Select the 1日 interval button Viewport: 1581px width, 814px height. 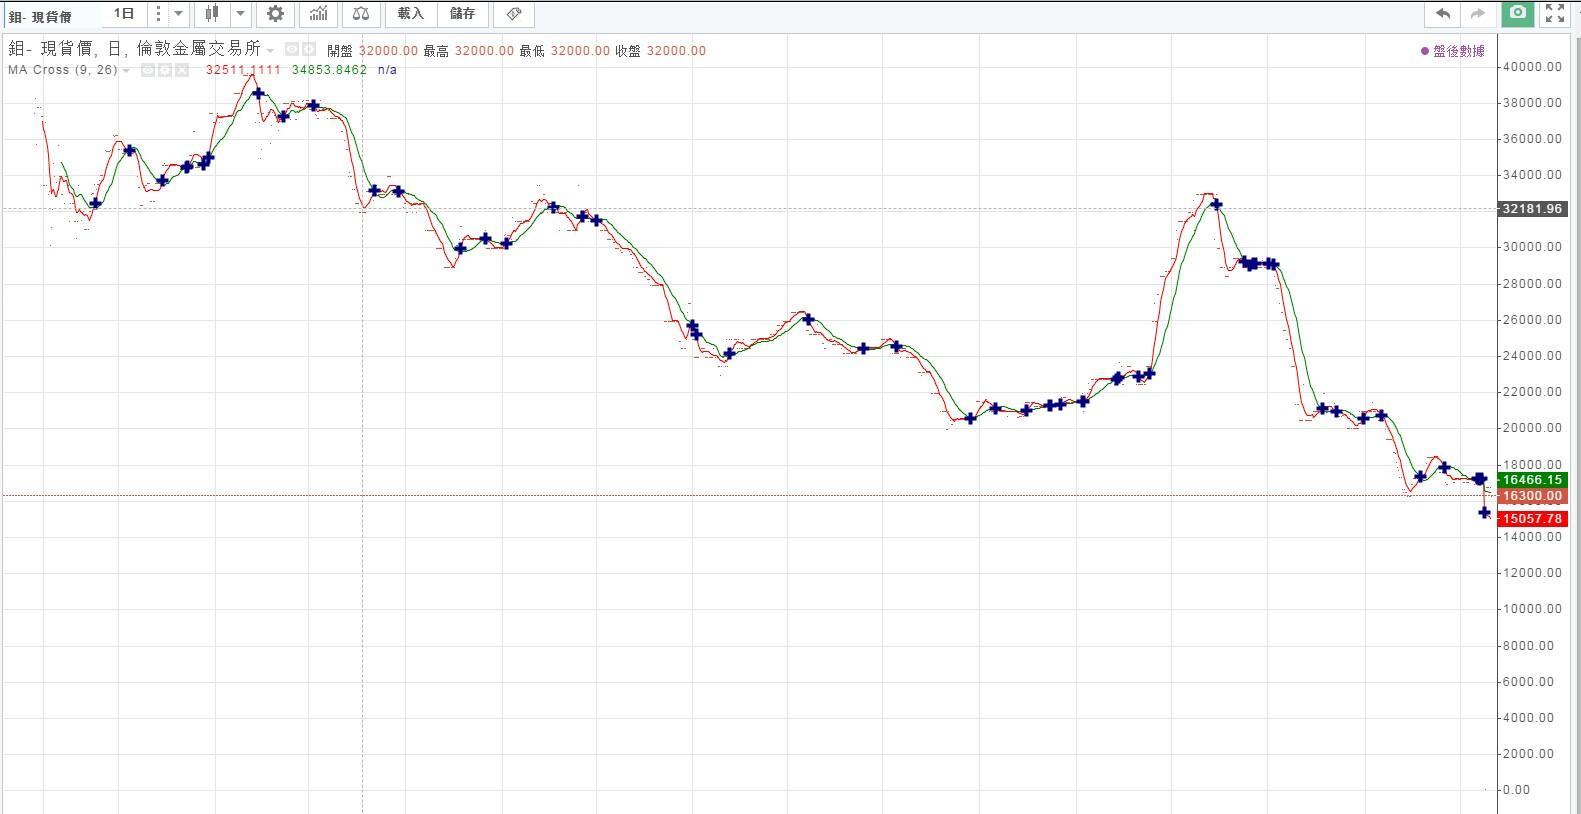point(124,14)
